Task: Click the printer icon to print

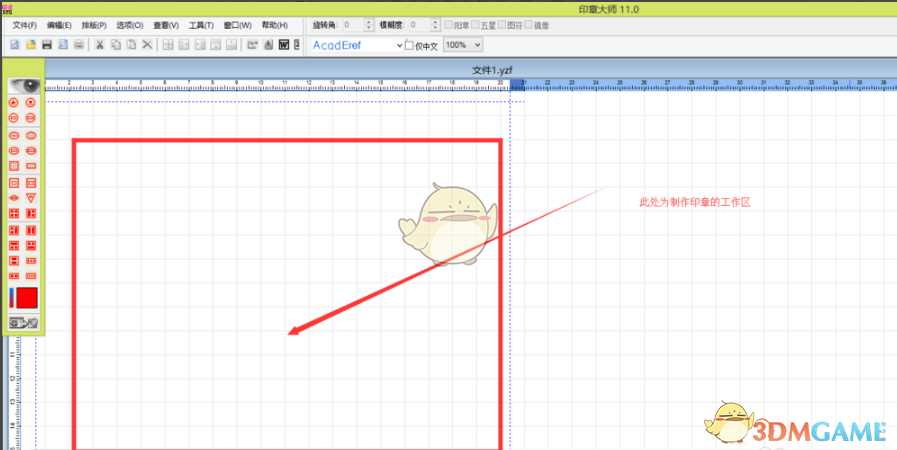Action: (80, 45)
